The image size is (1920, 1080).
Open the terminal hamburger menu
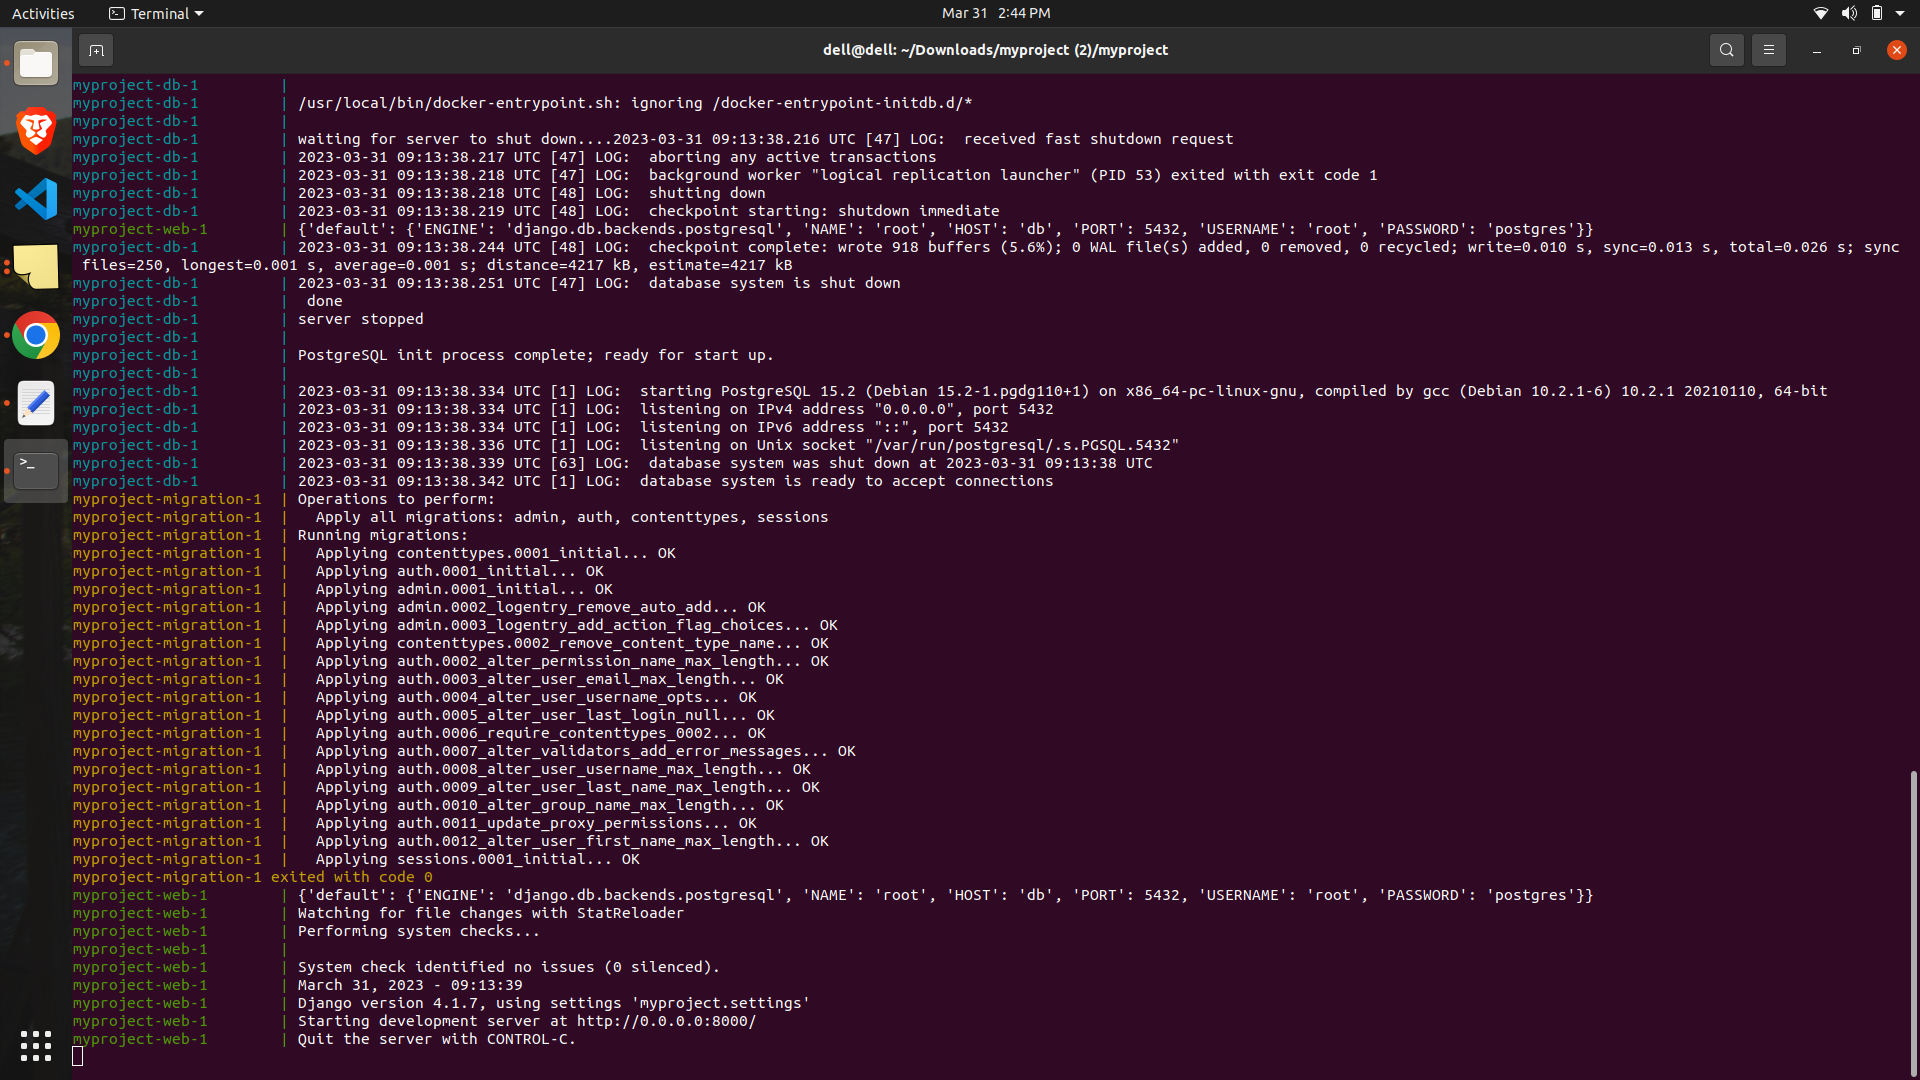point(1768,50)
